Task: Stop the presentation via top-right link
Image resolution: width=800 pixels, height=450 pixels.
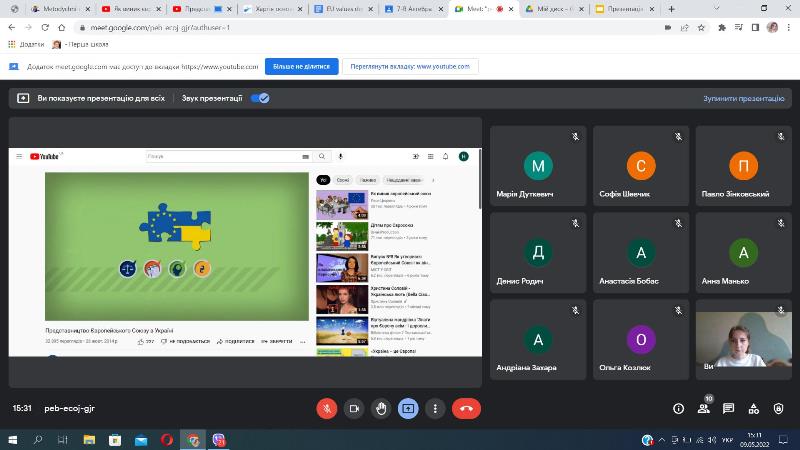Action: click(x=743, y=99)
